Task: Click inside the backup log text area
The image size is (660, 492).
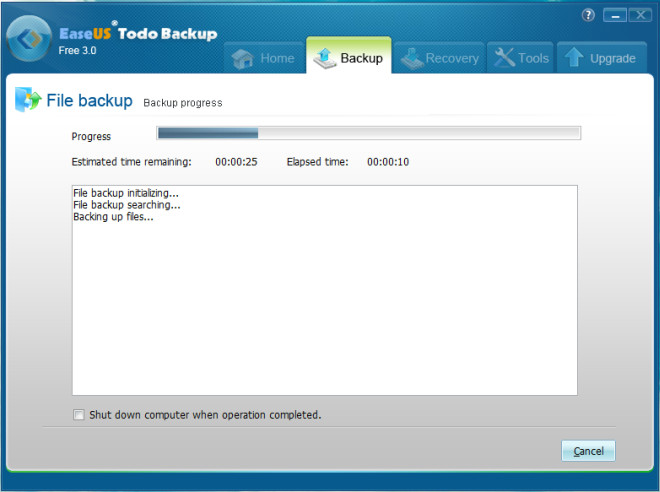Action: [325, 290]
